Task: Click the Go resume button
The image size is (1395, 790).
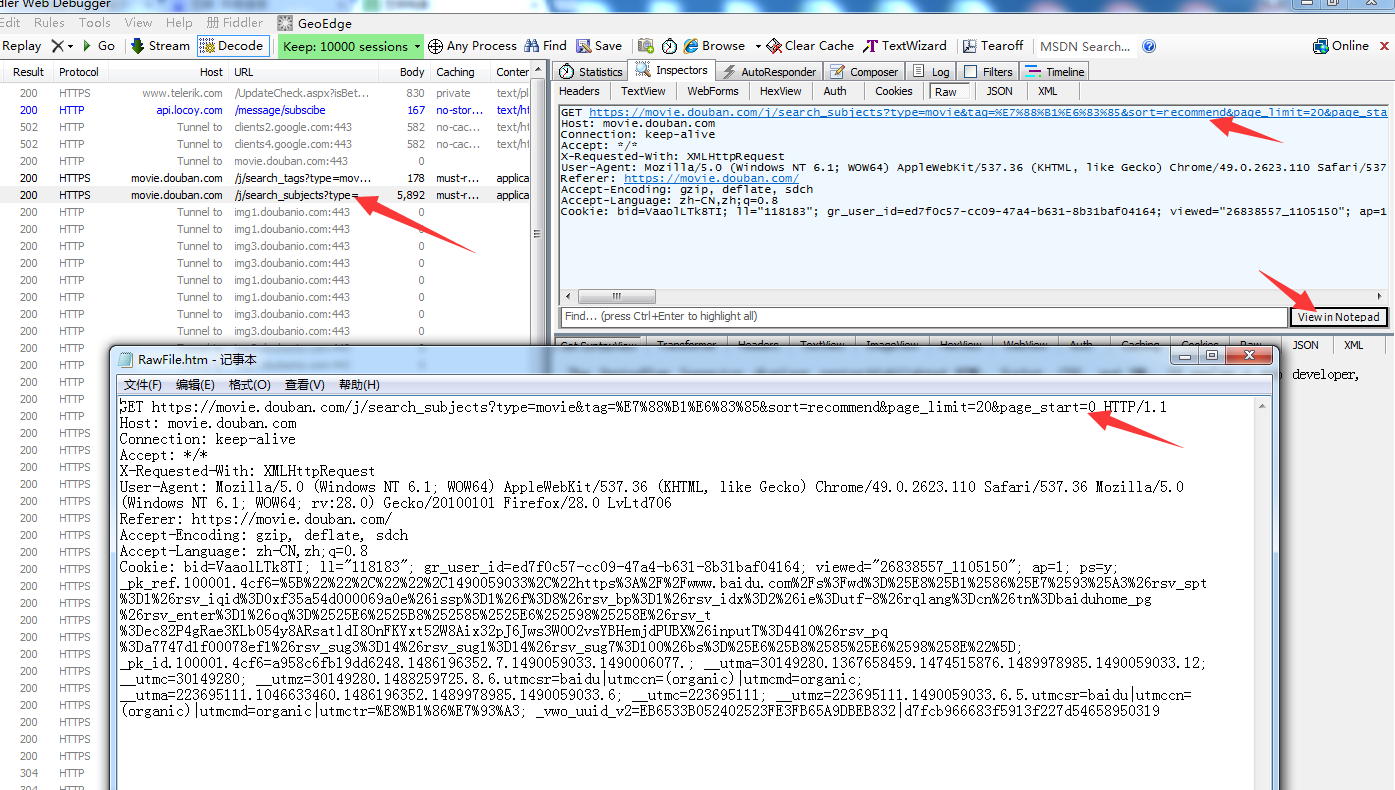Action: point(99,46)
